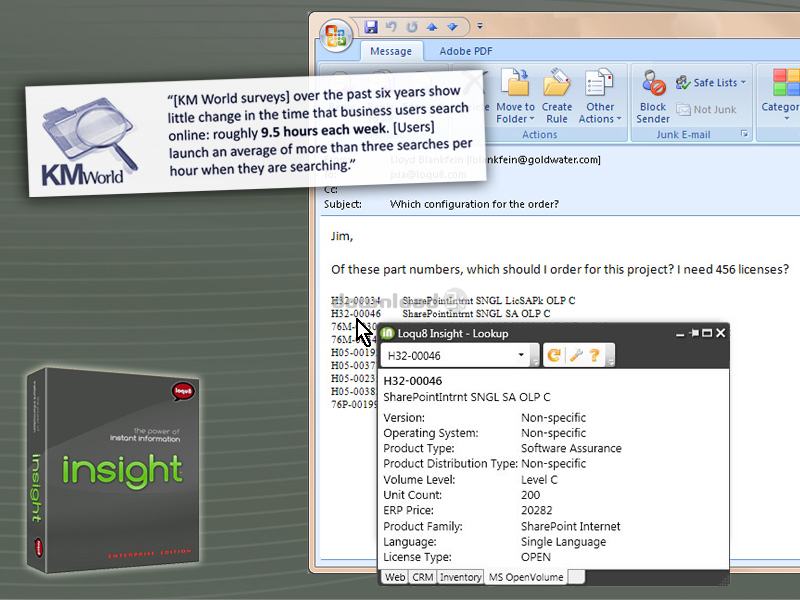Click the sender address lblankfein@goldwater.com
Image resolution: width=800 pixels, height=600 pixels.
[x=534, y=160]
